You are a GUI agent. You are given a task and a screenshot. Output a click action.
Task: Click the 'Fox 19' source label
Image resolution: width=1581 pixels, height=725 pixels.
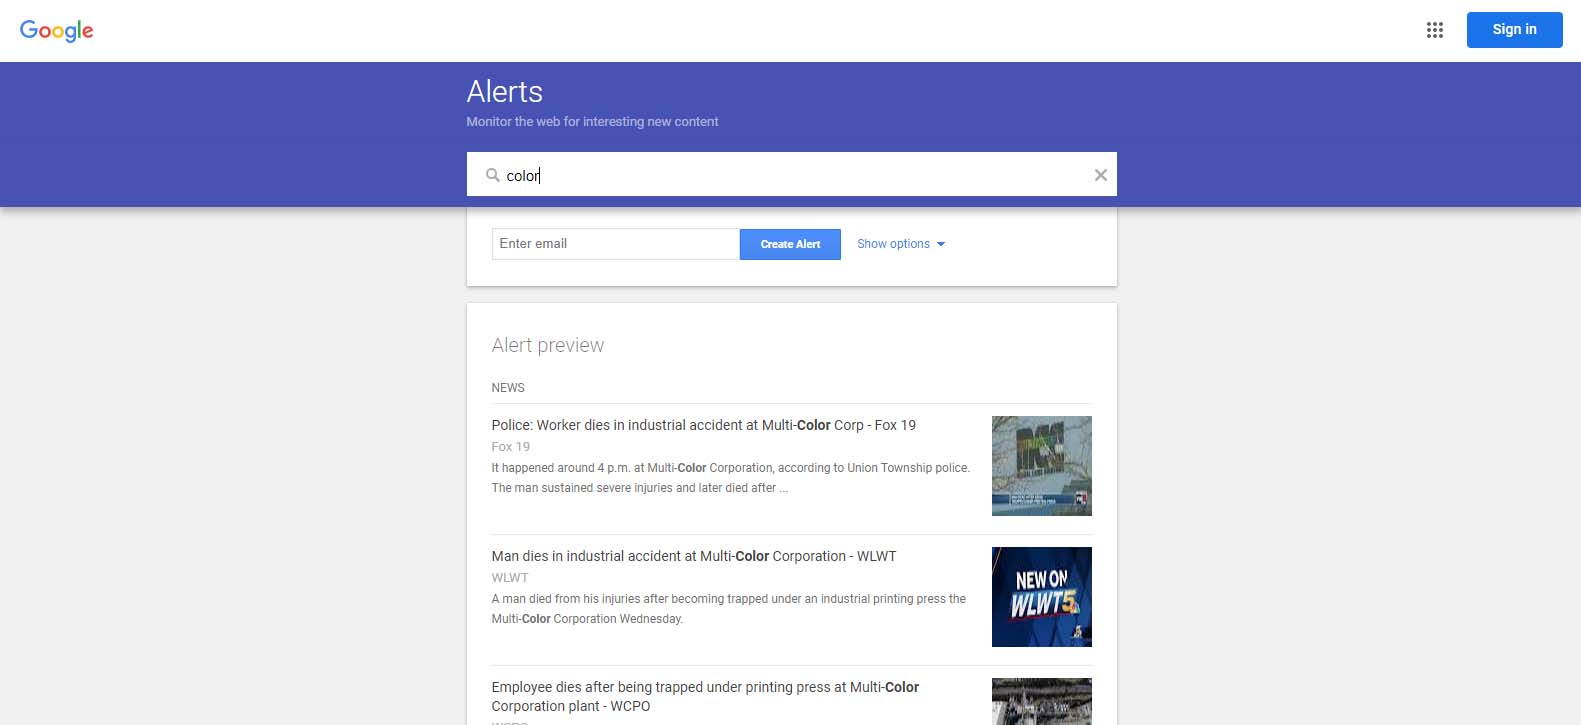[x=511, y=447]
